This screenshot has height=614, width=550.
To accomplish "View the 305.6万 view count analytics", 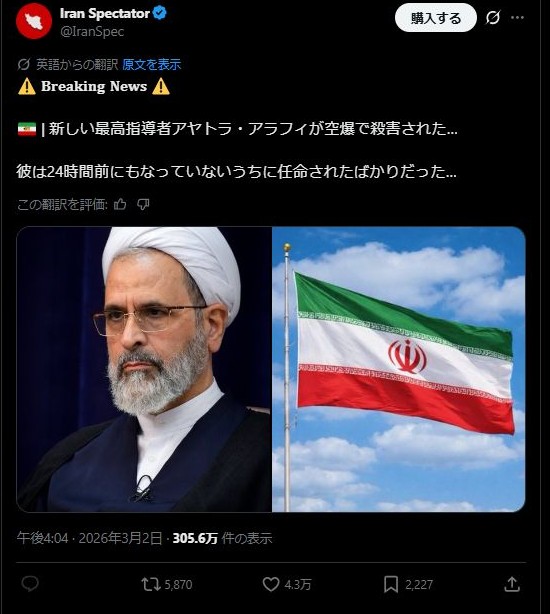I will pyautogui.click(x=222, y=538).
